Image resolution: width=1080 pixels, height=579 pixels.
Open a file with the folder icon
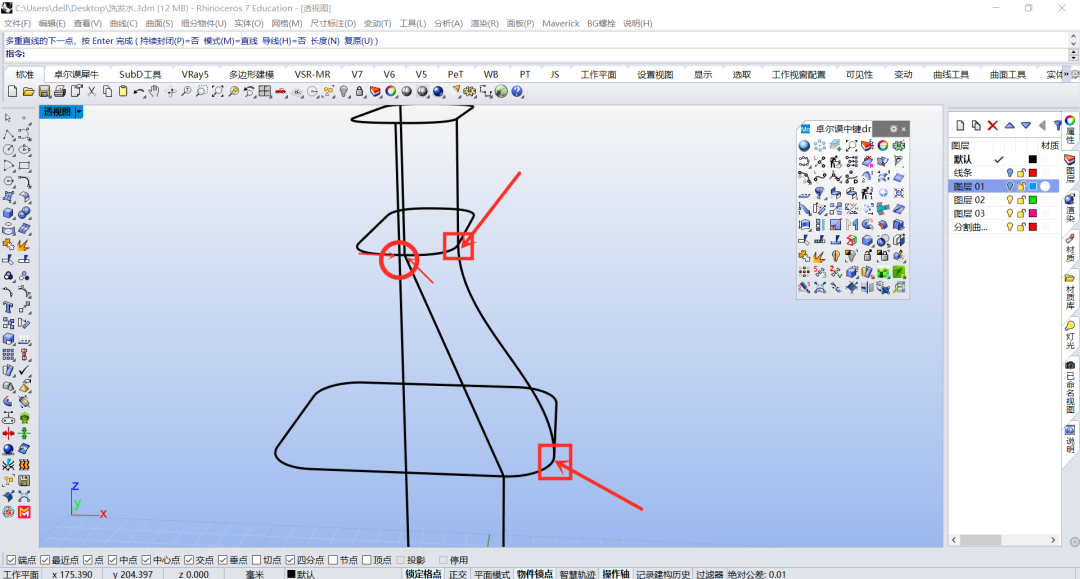28,92
